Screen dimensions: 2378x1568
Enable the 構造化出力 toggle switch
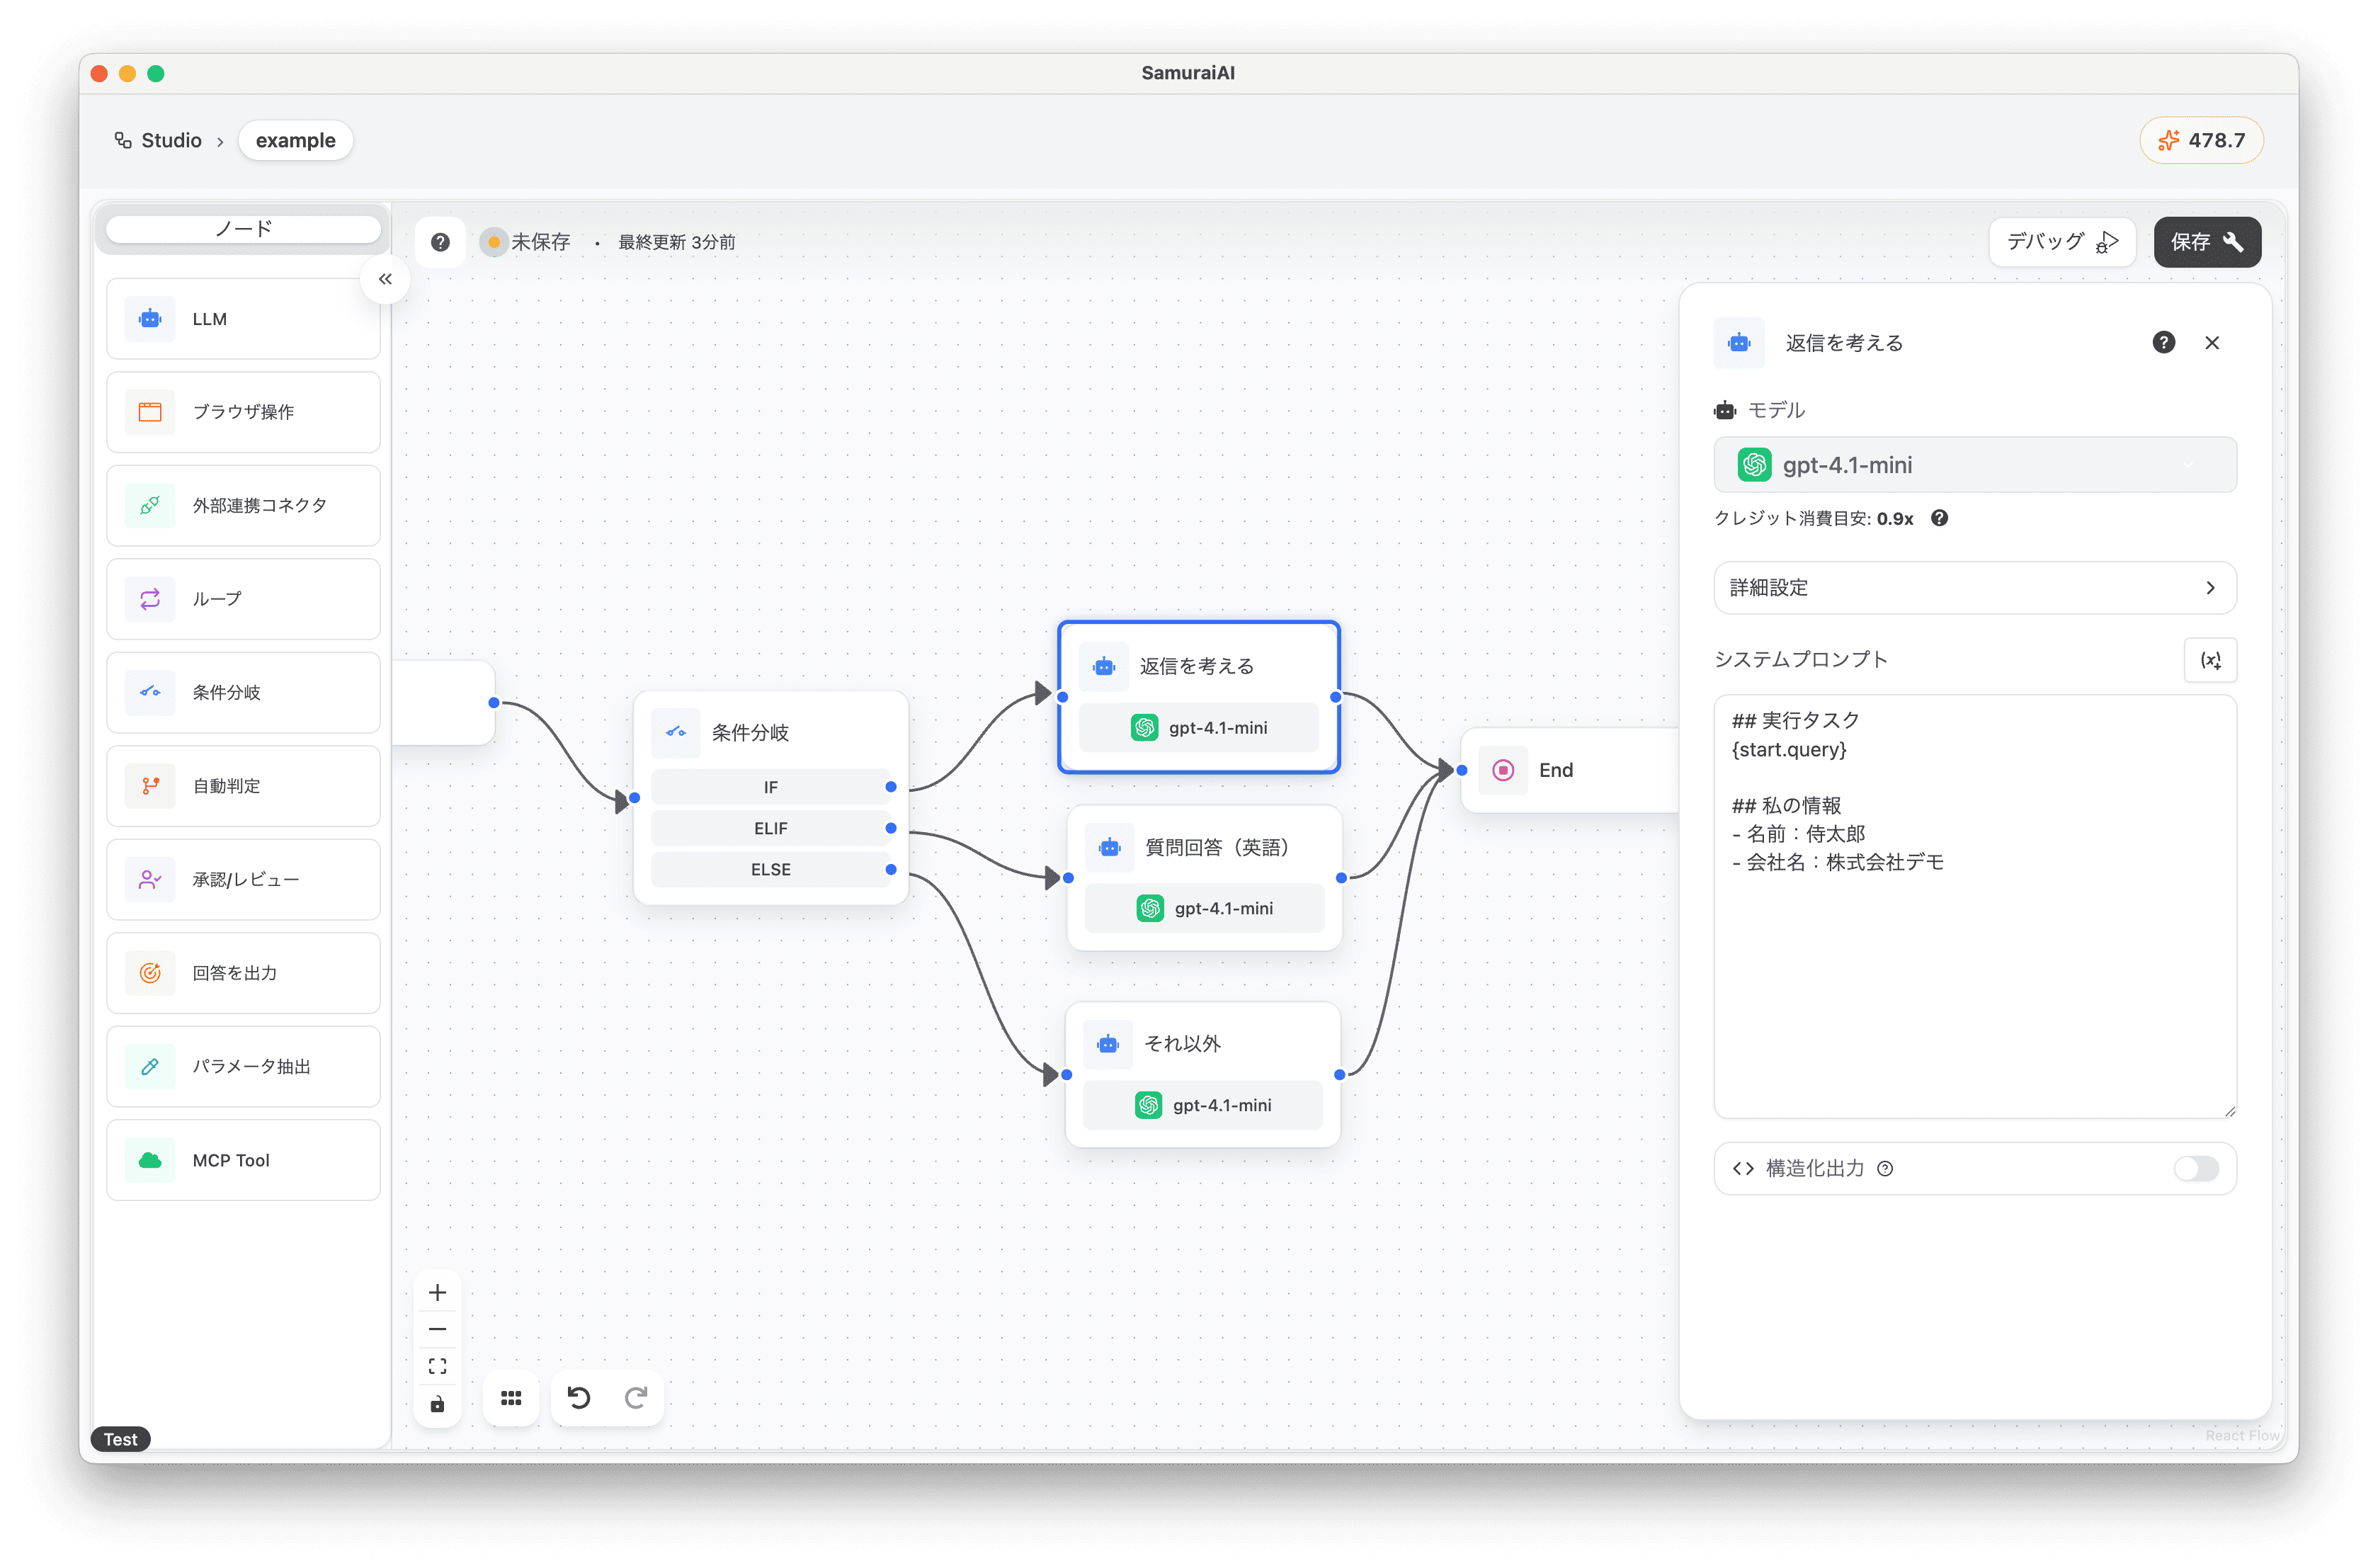pos(2195,1168)
